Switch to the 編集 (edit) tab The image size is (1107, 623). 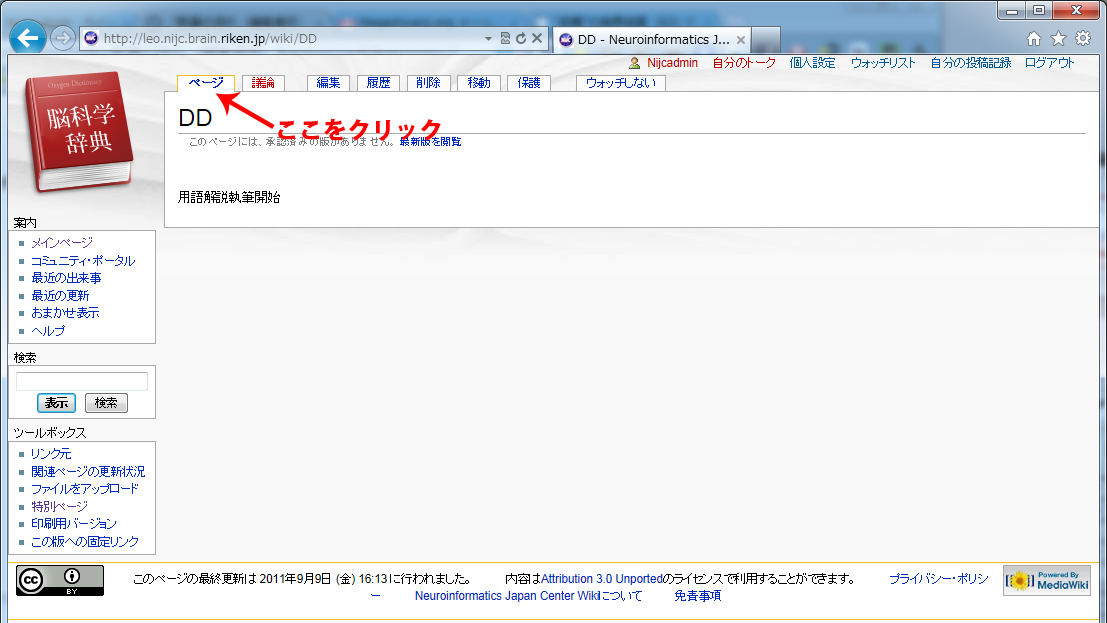(328, 83)
